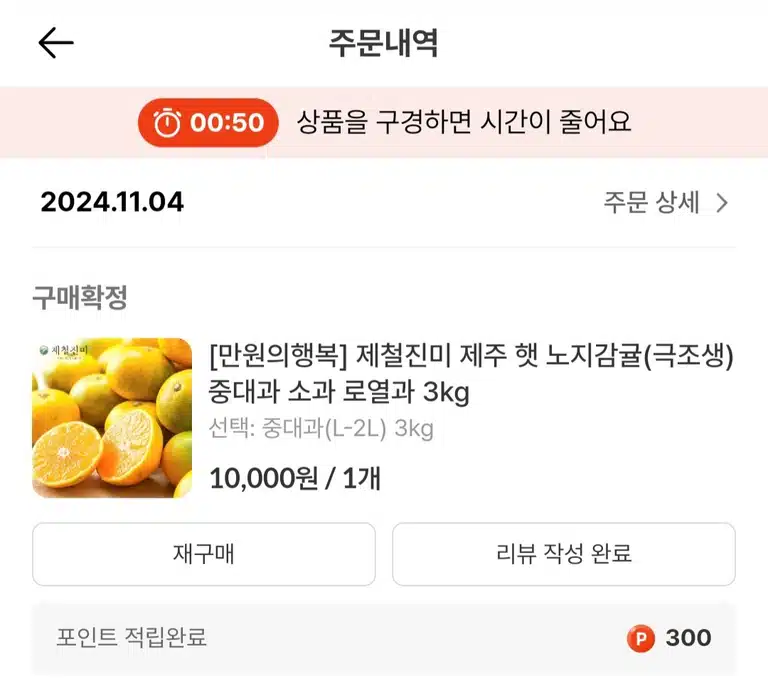
Task: Click the 리뷰 작성 완료 button
Action: (x=564, y=554)
